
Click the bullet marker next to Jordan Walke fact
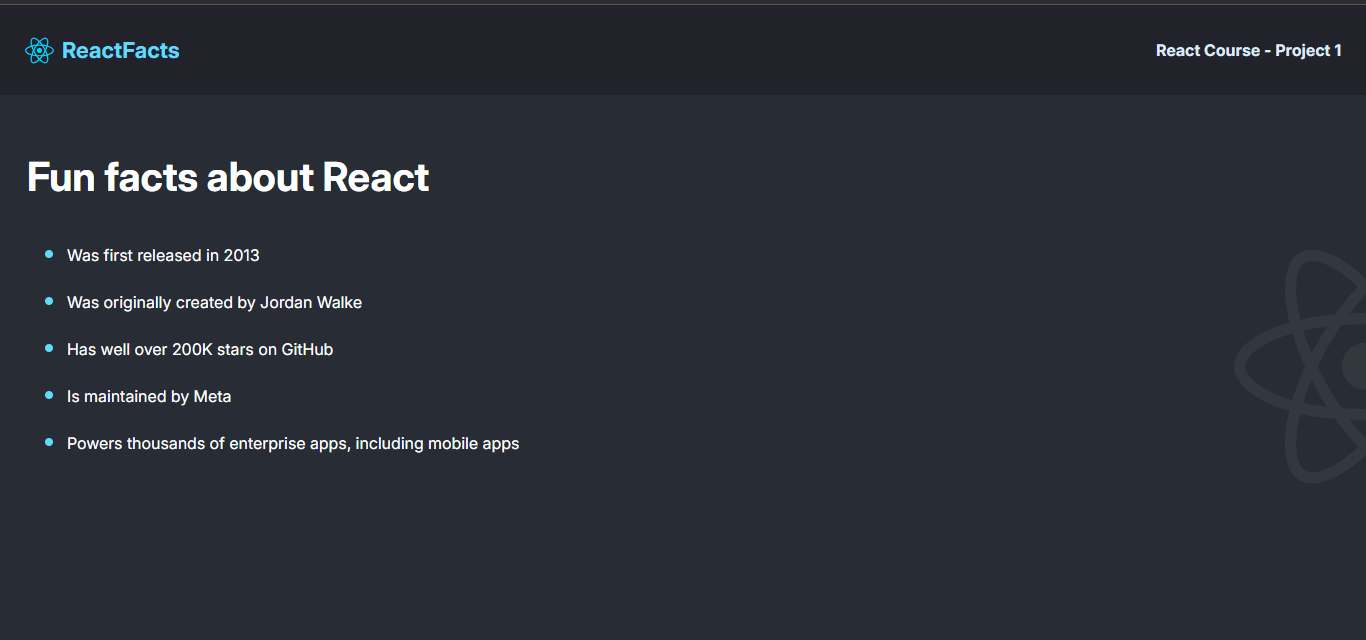[47, 302]
